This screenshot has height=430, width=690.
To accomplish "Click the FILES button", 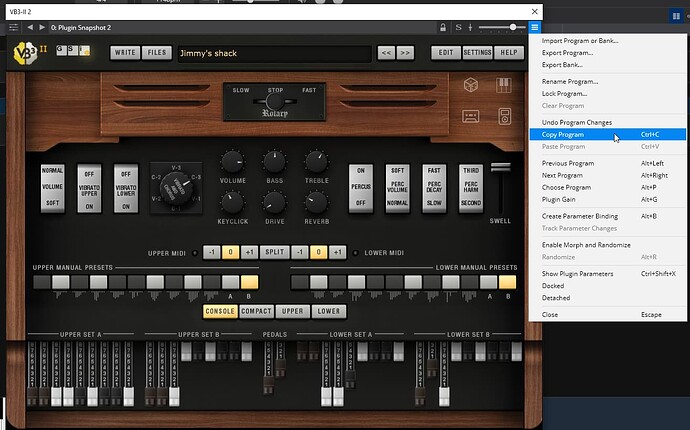I will click(157, 53).
